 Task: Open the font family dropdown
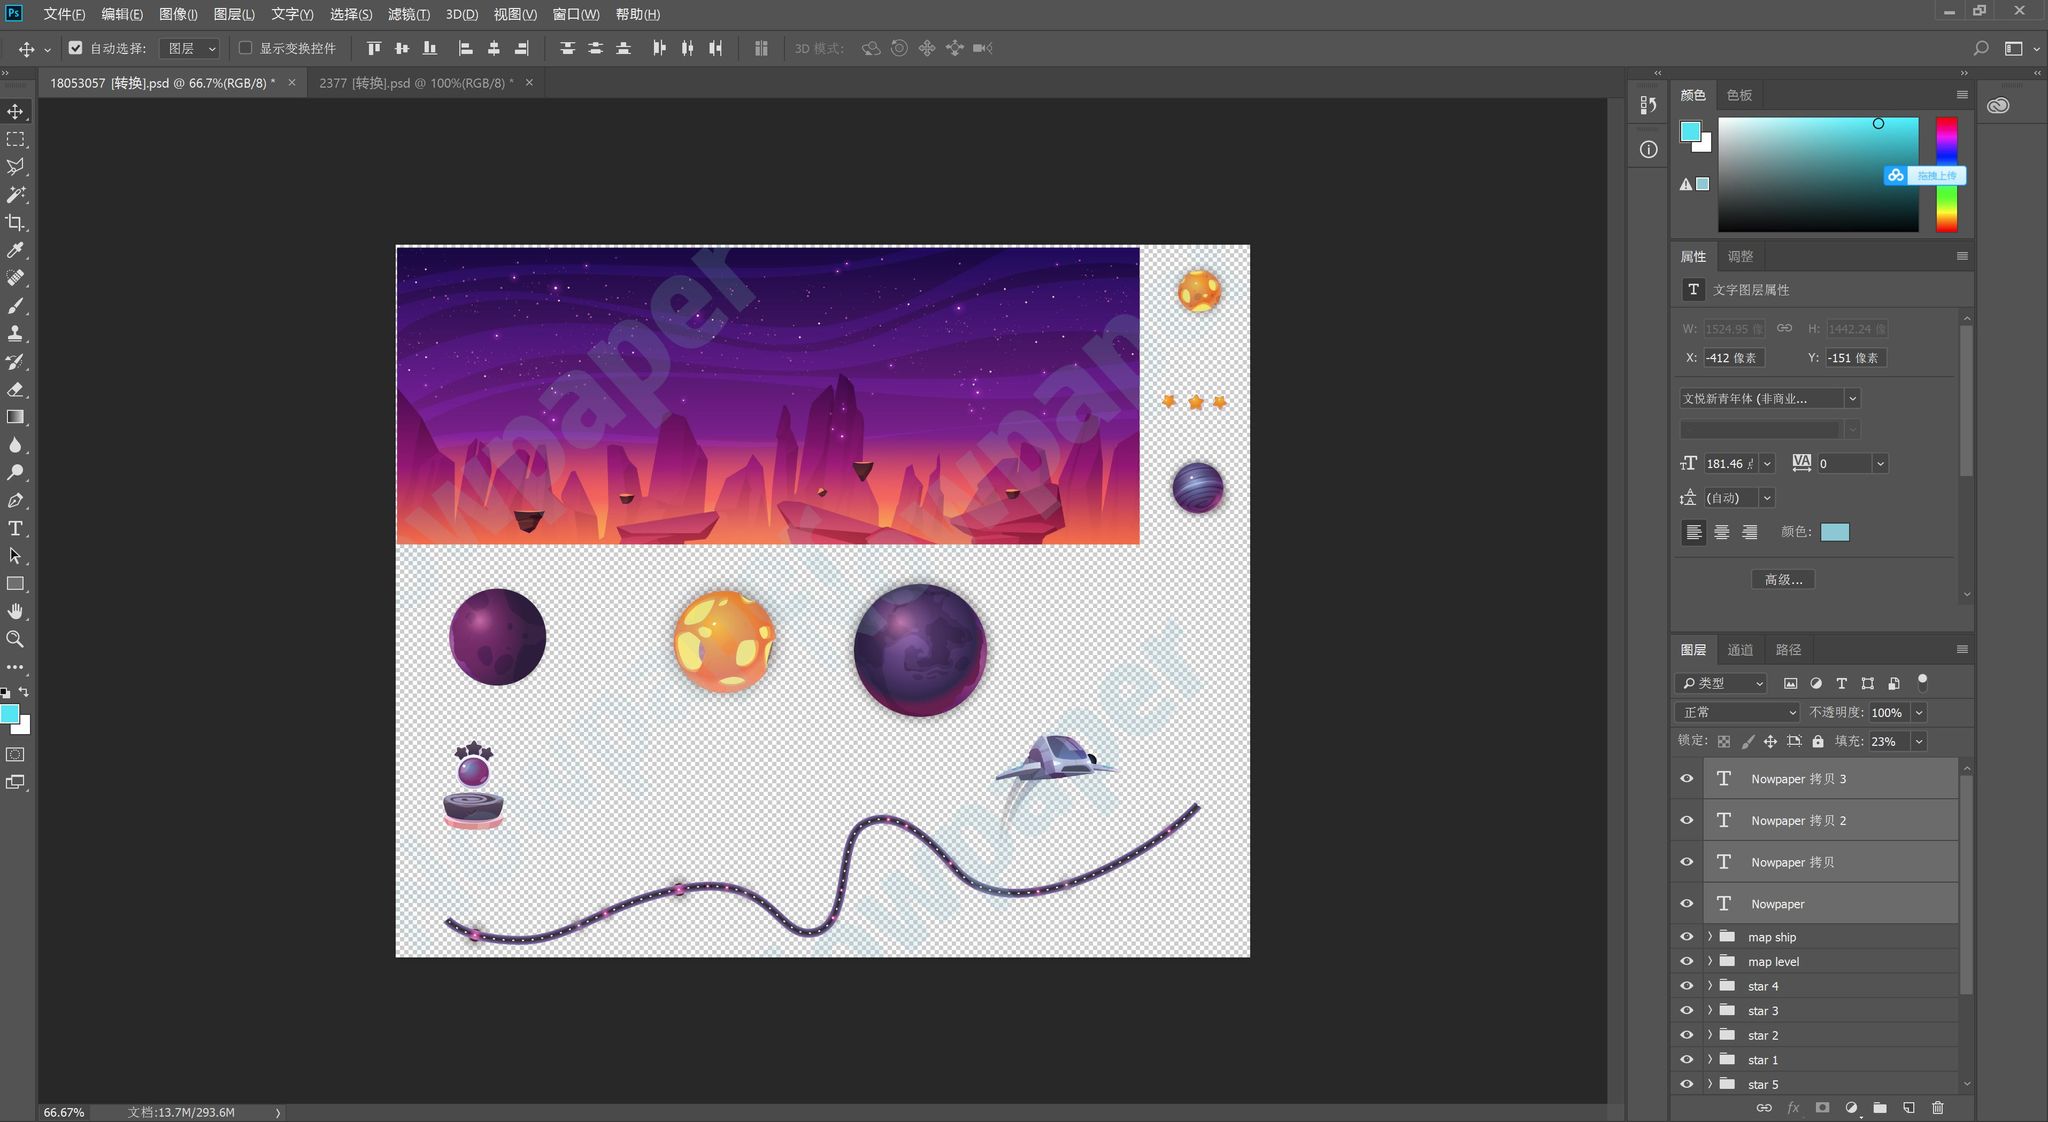tap(1851, 398)
